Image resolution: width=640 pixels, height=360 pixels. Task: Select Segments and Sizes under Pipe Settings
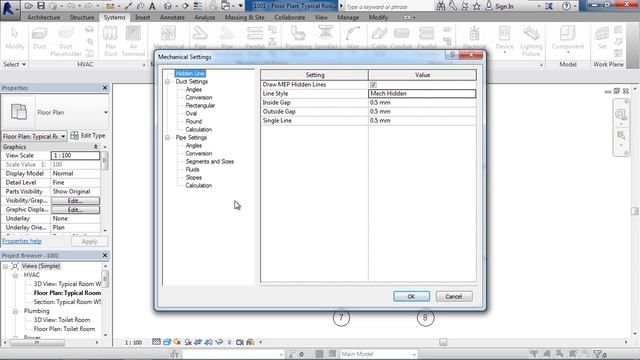point(210,162)
